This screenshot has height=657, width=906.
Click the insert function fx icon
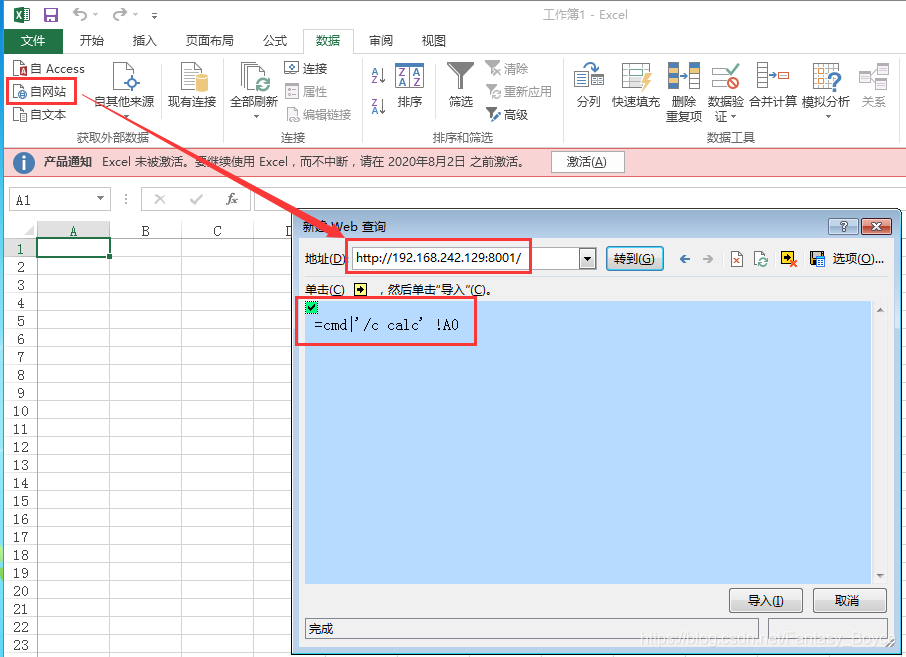[x=232, y=199]
